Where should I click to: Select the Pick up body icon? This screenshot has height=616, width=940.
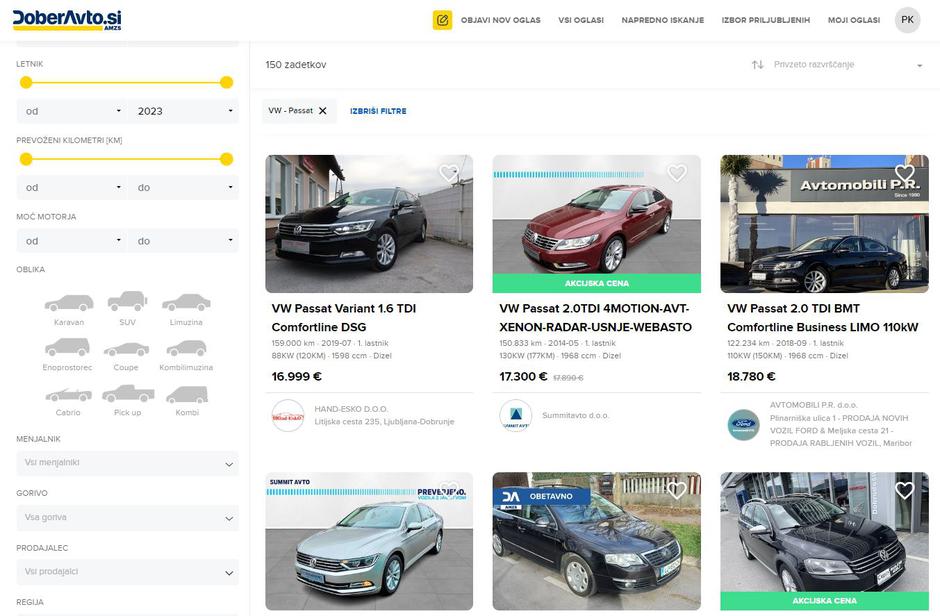pyautogui.click(x=128, y=395)
